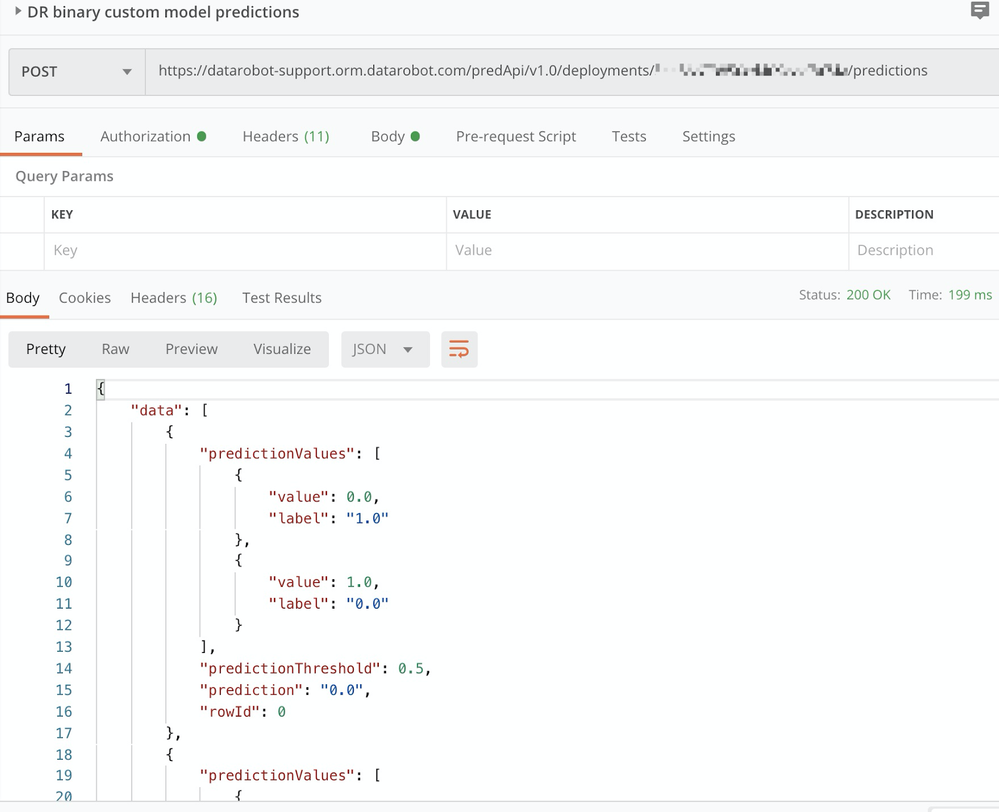
Task: Switch to the Authorization tab
Action: [145, 136]
